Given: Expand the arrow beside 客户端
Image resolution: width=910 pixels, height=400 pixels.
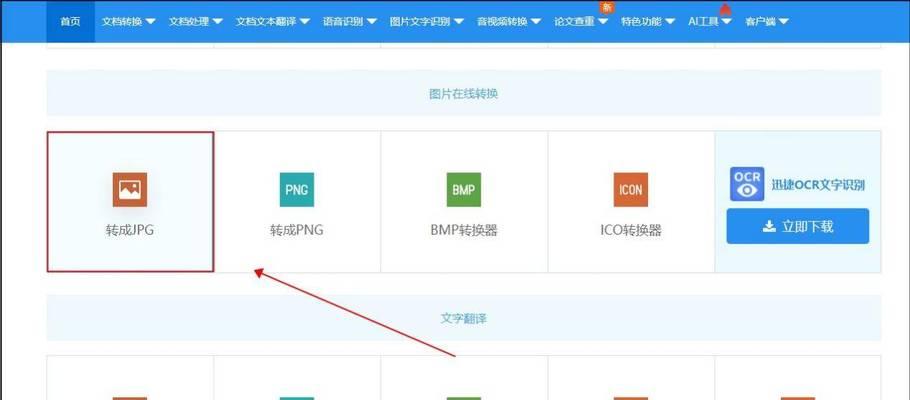Looking at the screenshot, I should (x=783, y=22).
